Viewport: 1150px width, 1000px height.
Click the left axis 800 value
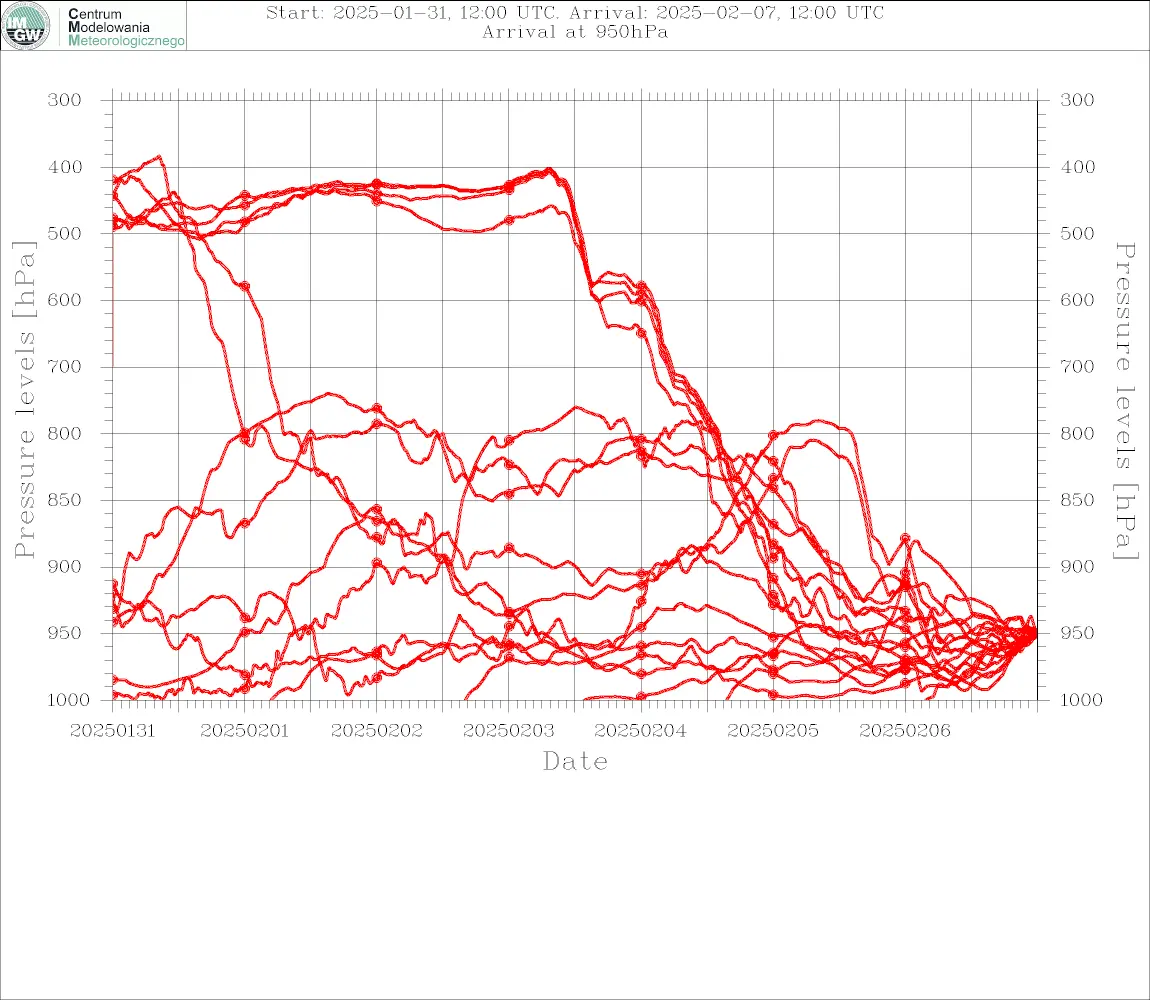coord(65,433)
